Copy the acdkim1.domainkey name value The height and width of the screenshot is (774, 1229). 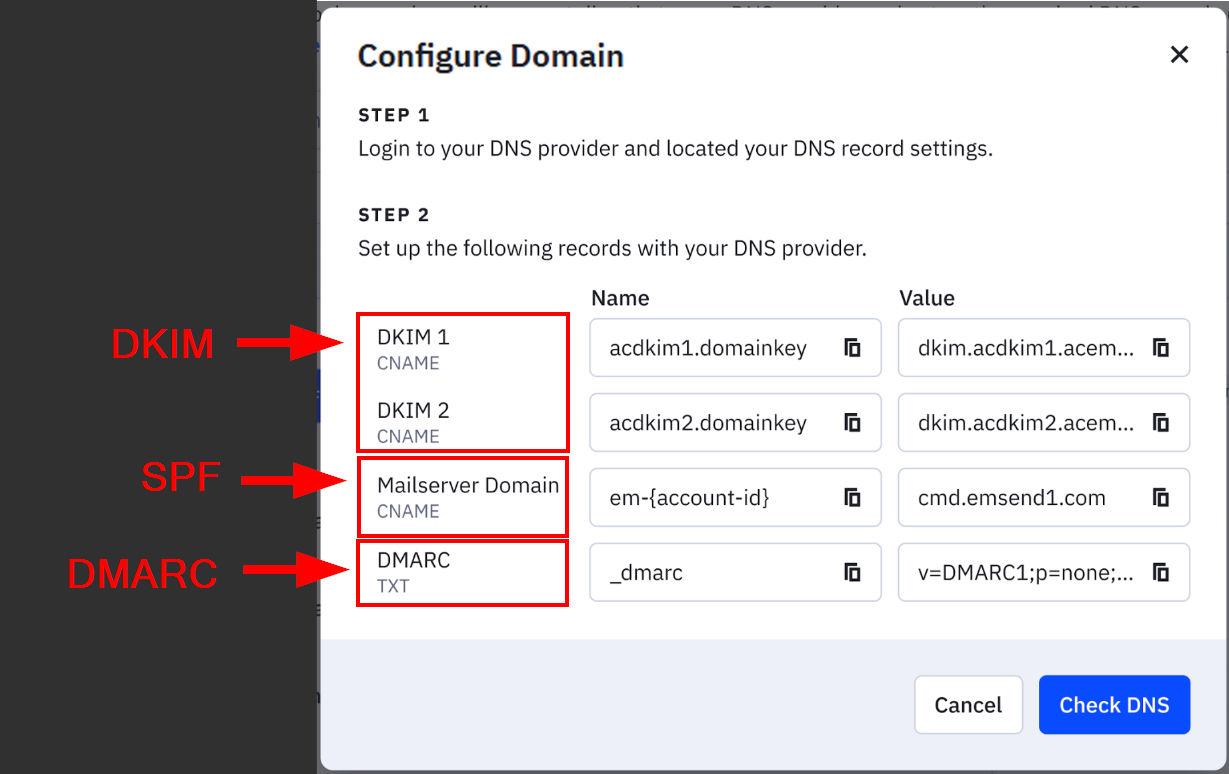(852, 348)
